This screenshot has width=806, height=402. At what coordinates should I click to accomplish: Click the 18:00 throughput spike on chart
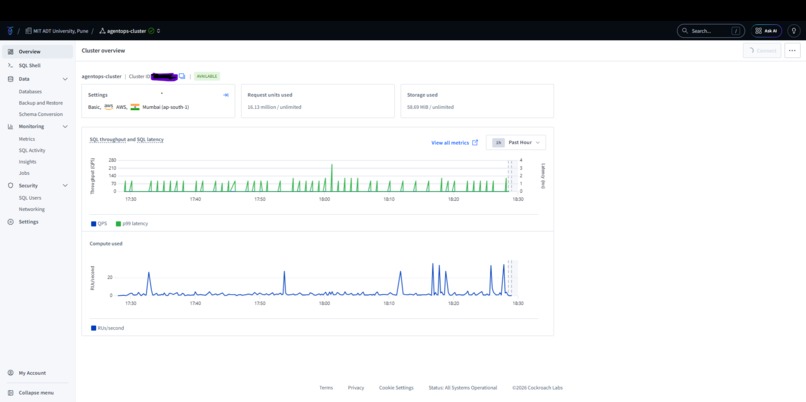pyautogui.click(x=332, y=177)
